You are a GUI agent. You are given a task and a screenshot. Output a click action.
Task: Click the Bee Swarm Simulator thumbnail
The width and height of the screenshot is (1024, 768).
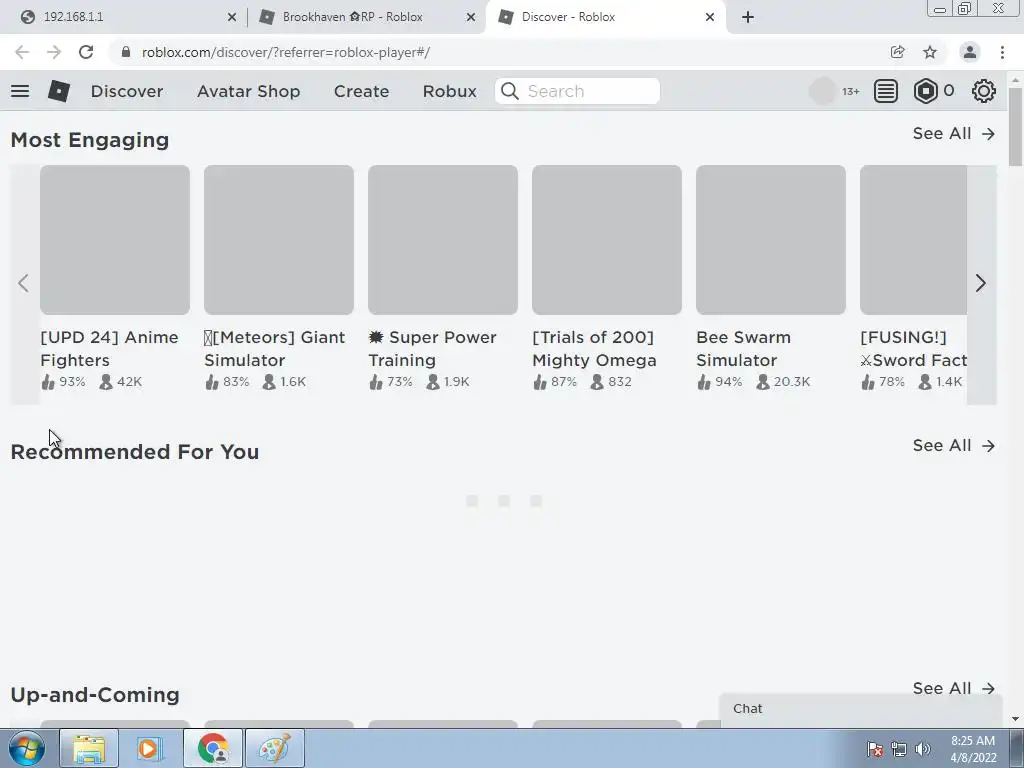[x=771, y=240]
